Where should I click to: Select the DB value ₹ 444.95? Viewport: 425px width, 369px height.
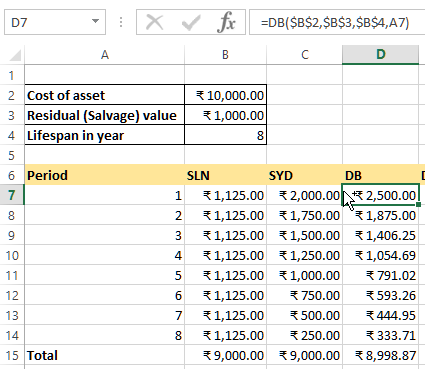pyautogui.click(x=380, y=315)
